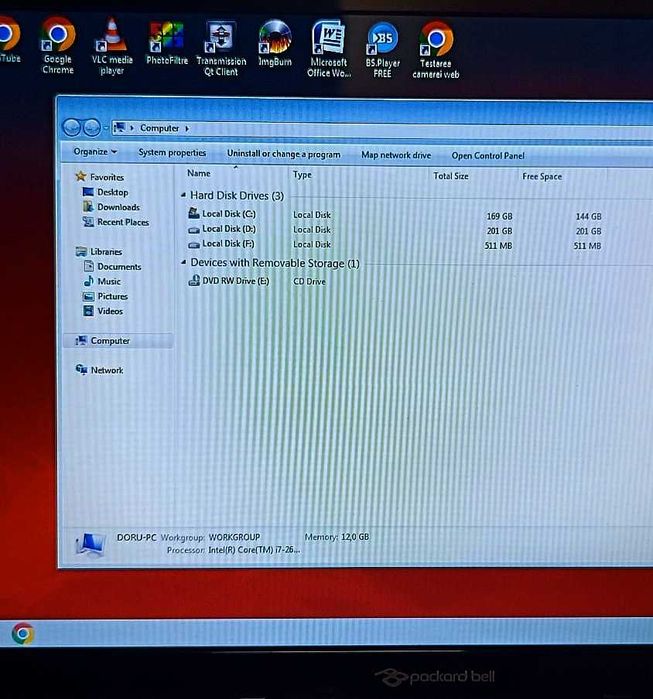Click Open Control Panel
Screen dimensions: 653x699
488,156
